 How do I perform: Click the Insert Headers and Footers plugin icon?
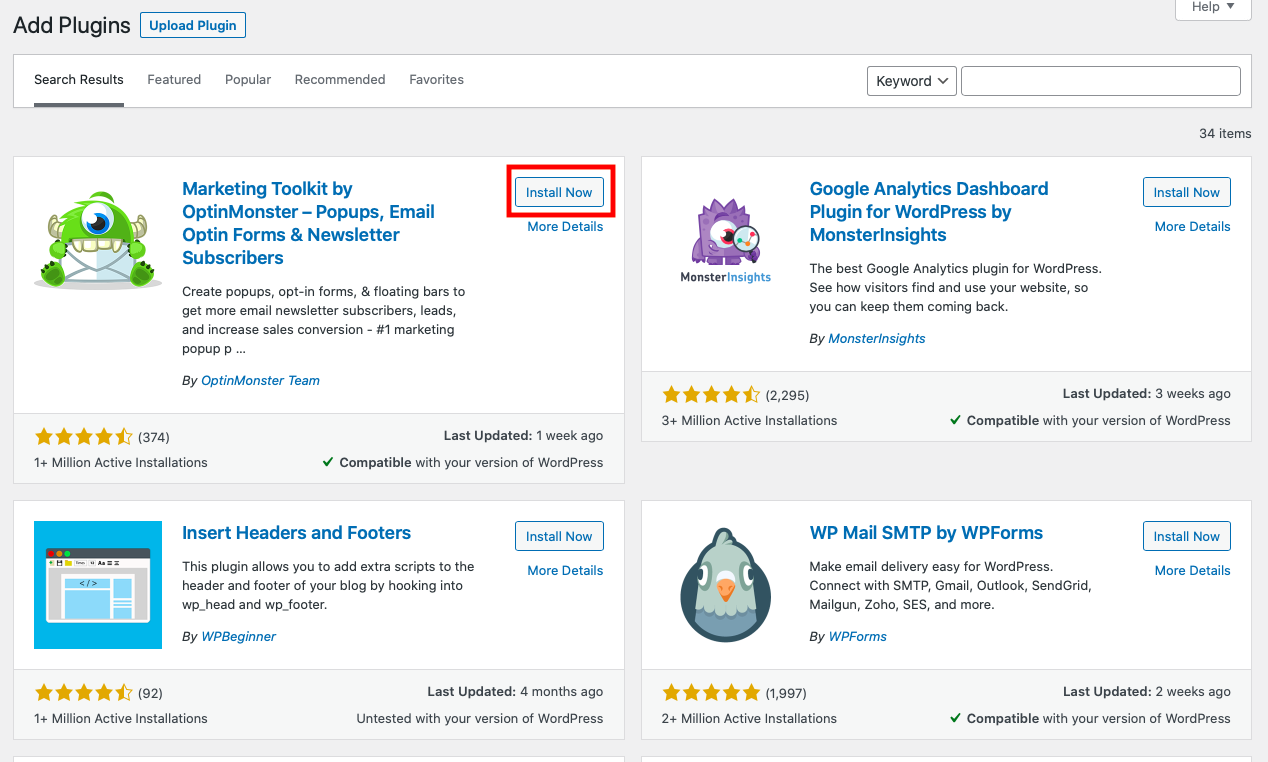pos(98,585)
